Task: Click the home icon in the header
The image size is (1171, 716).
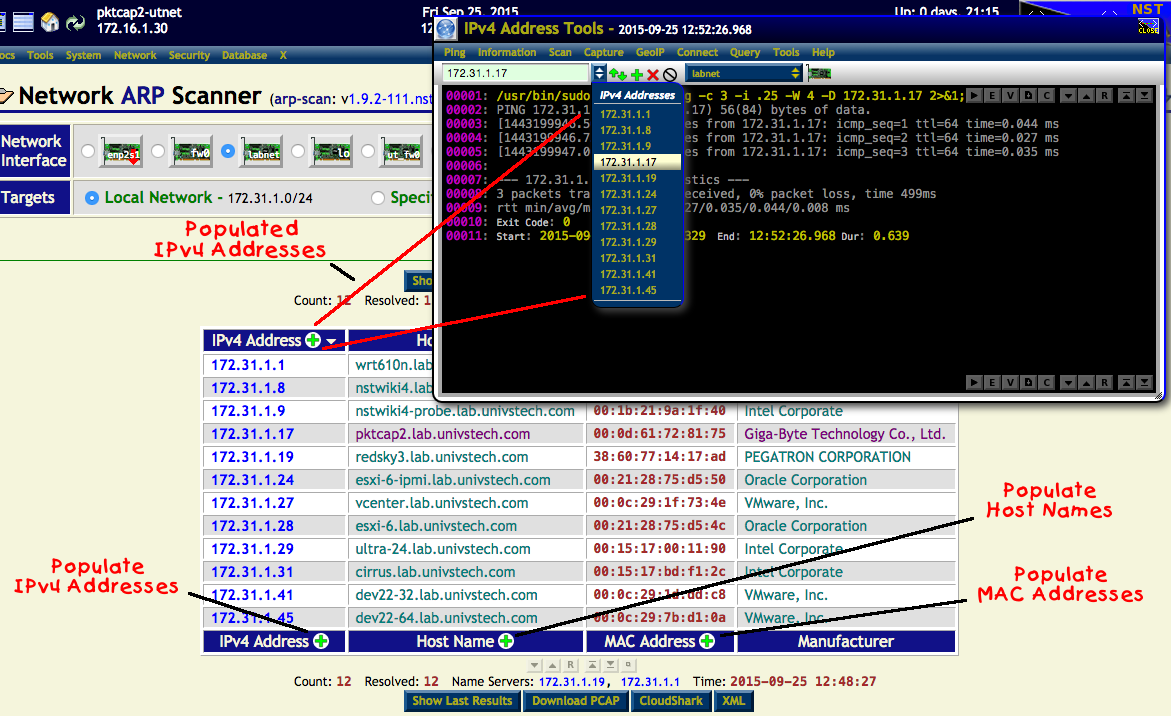Action: click(x=50, y=22)
